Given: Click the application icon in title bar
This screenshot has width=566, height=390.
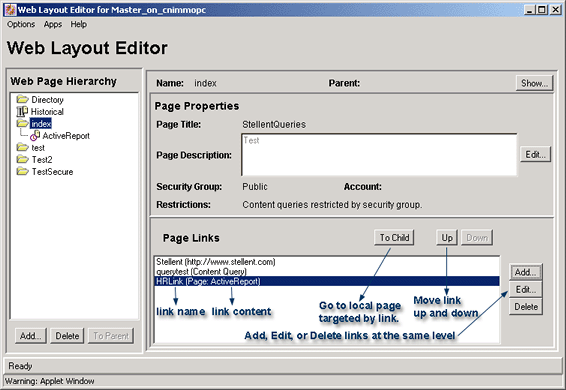Looking at the screenshot, I should tap(10, 10).
